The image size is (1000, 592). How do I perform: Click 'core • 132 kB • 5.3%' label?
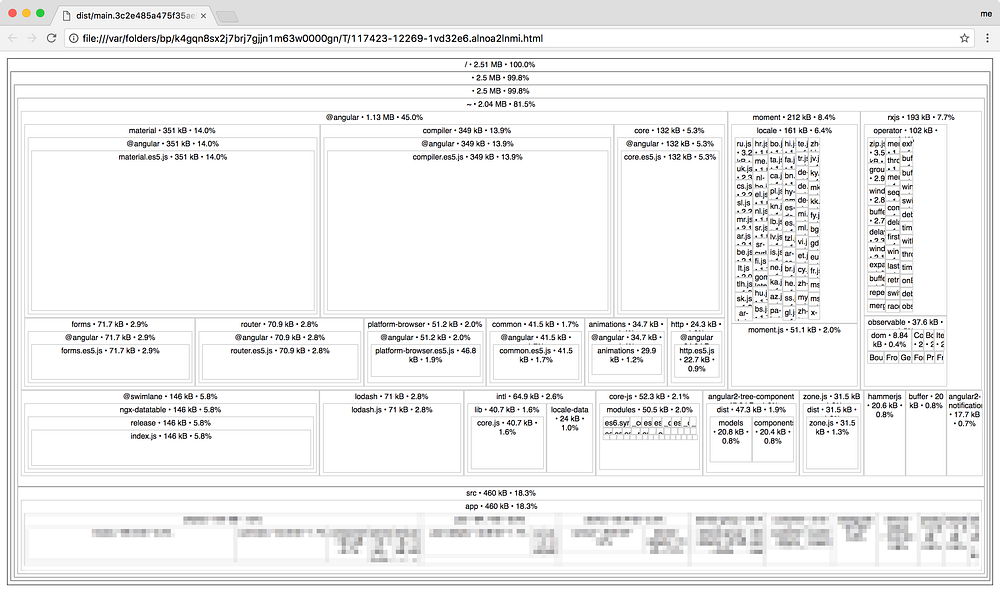(x=669, y=130)
